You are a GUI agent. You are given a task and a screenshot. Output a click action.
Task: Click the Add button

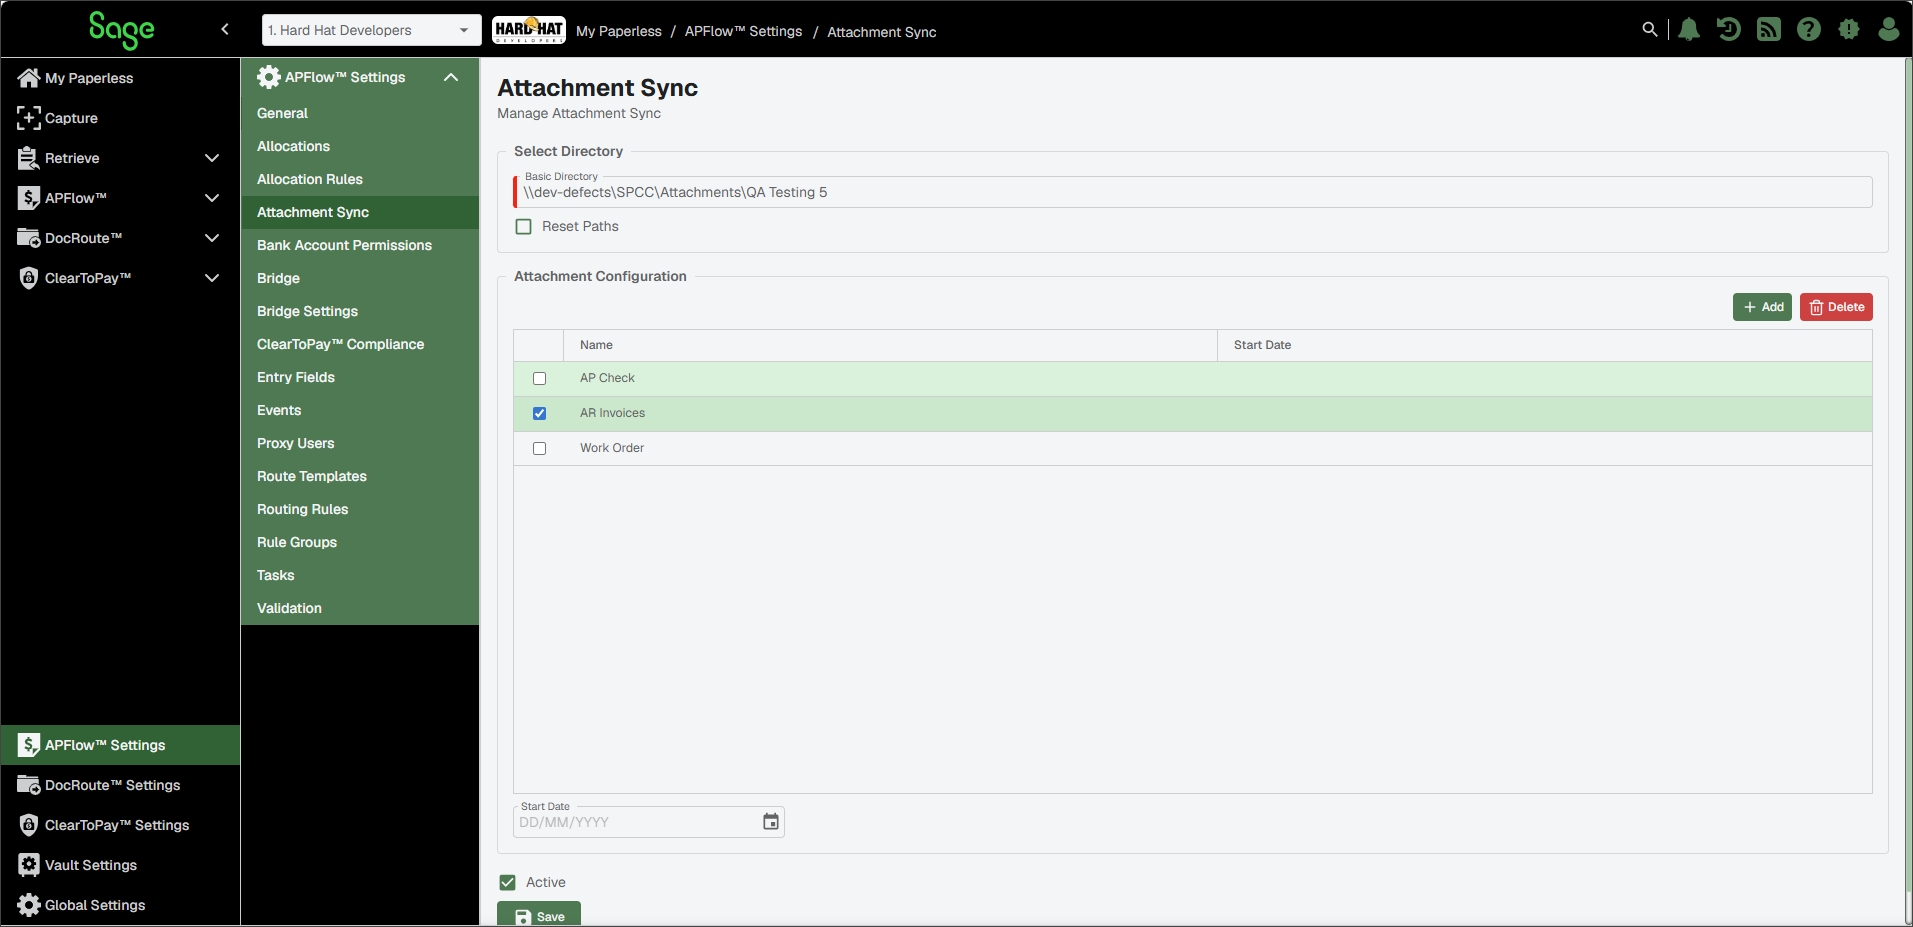1762,307
